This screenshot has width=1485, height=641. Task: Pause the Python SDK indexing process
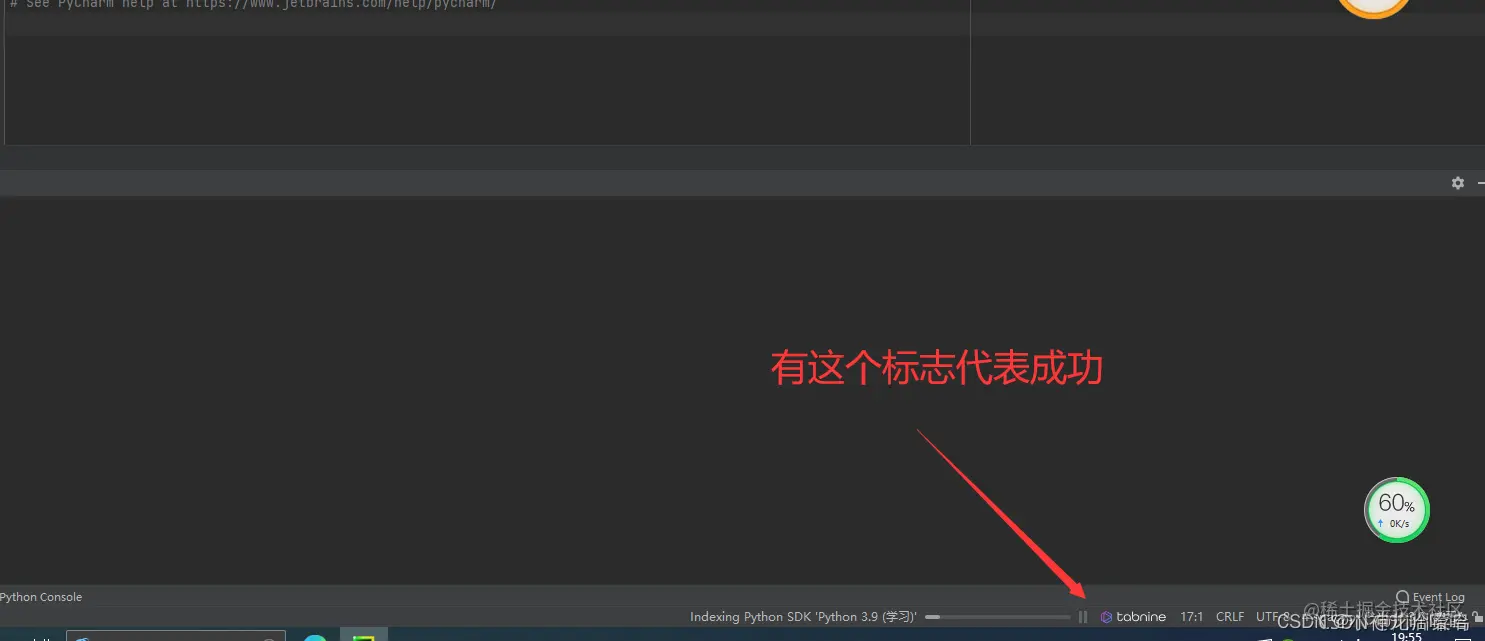(1082, 616)
